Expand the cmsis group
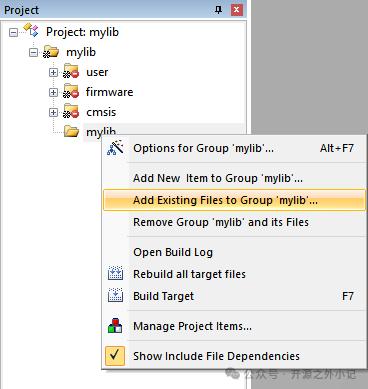368x389 pixels. click(53, 112)
